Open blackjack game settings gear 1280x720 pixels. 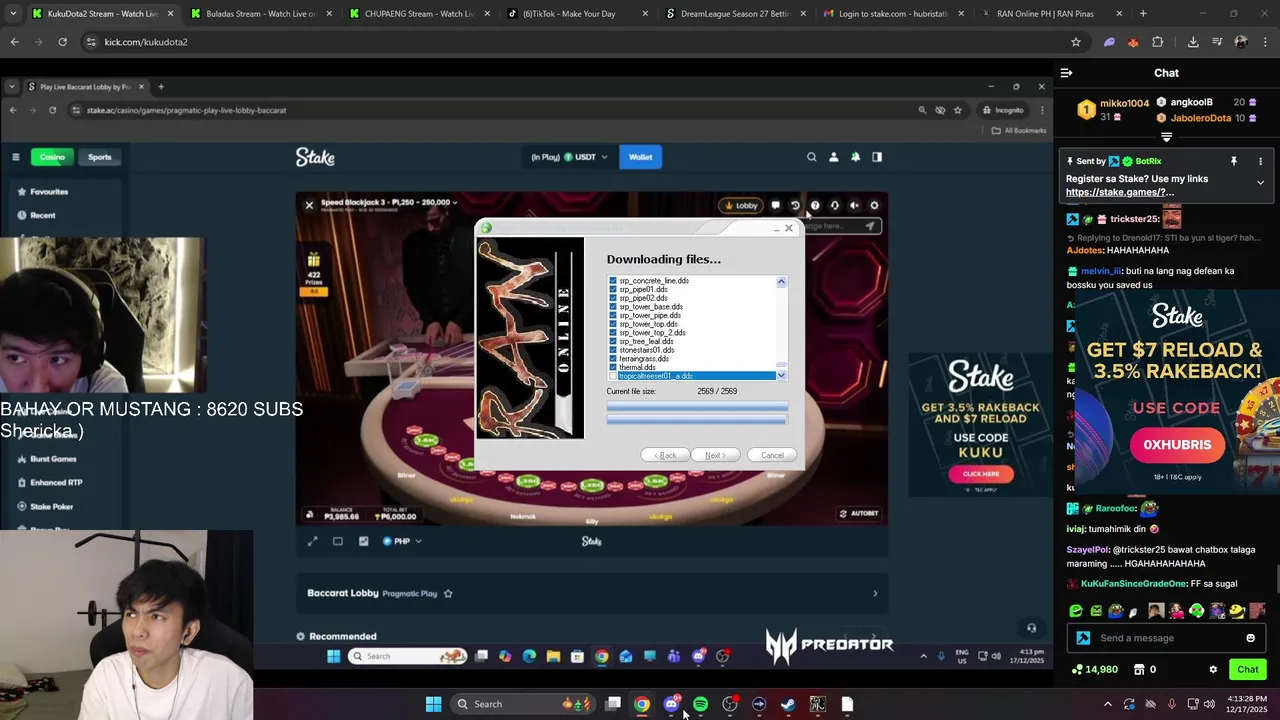[874, 205]
